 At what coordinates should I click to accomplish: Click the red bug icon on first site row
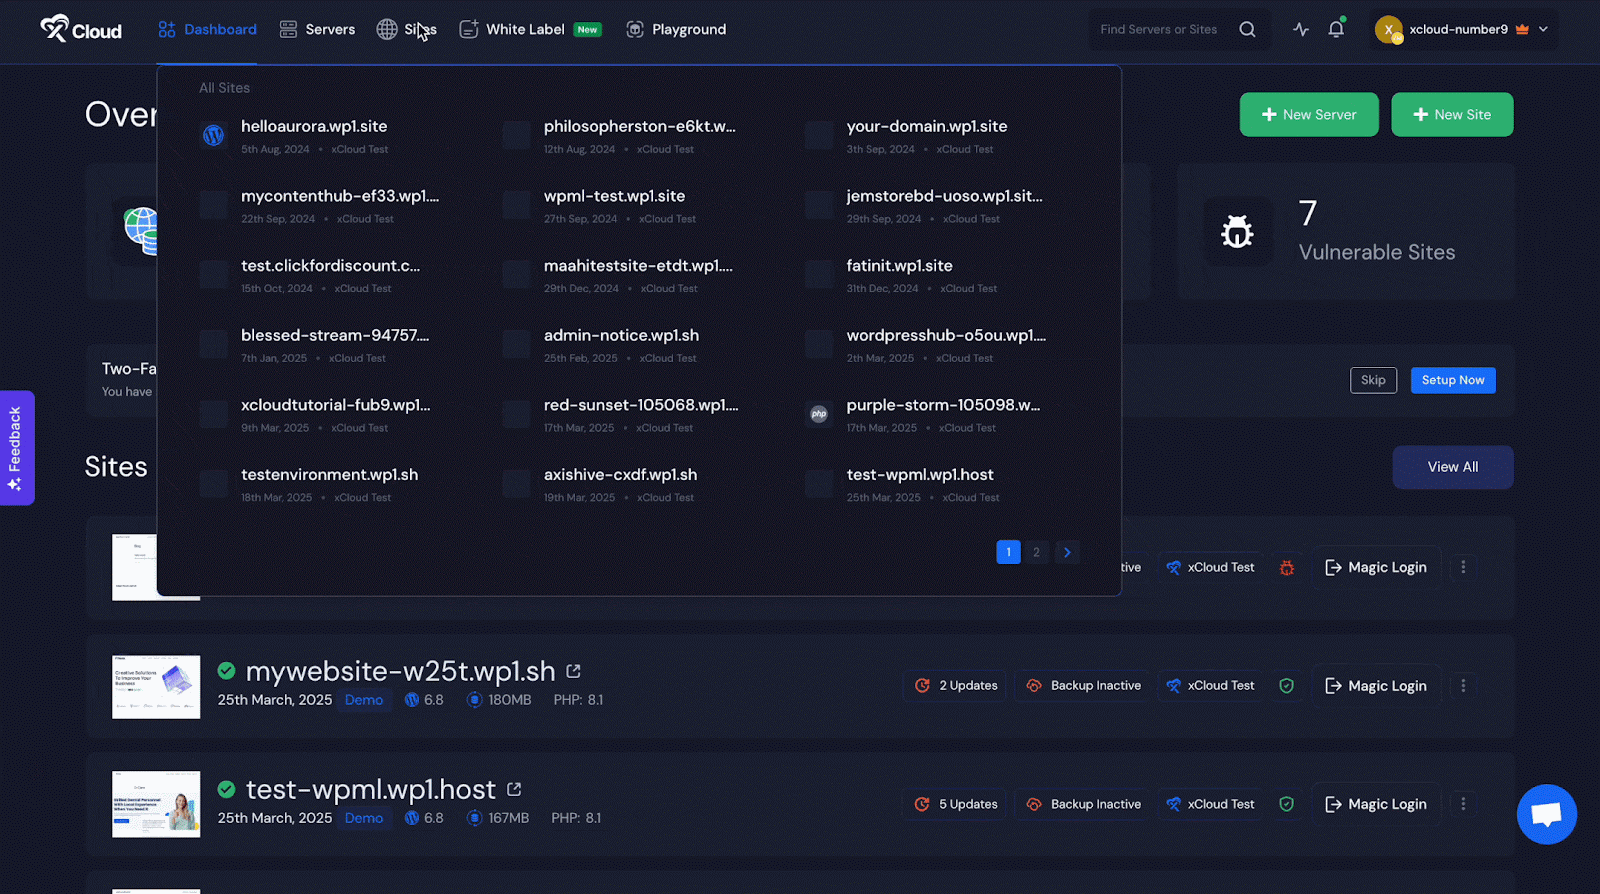(x=1287, y=568)
